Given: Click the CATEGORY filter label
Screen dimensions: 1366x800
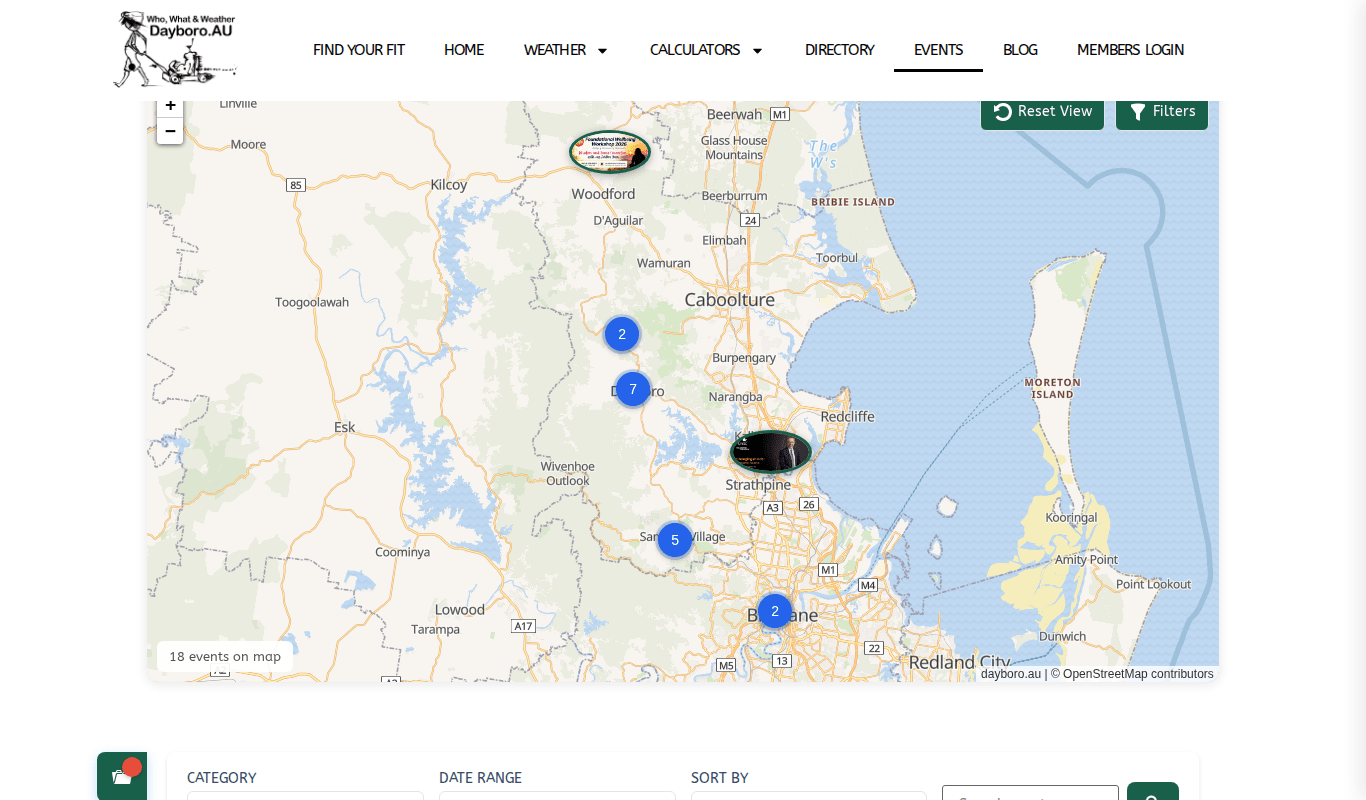Looking at the screenshot, I should click(x=222, y=778).
